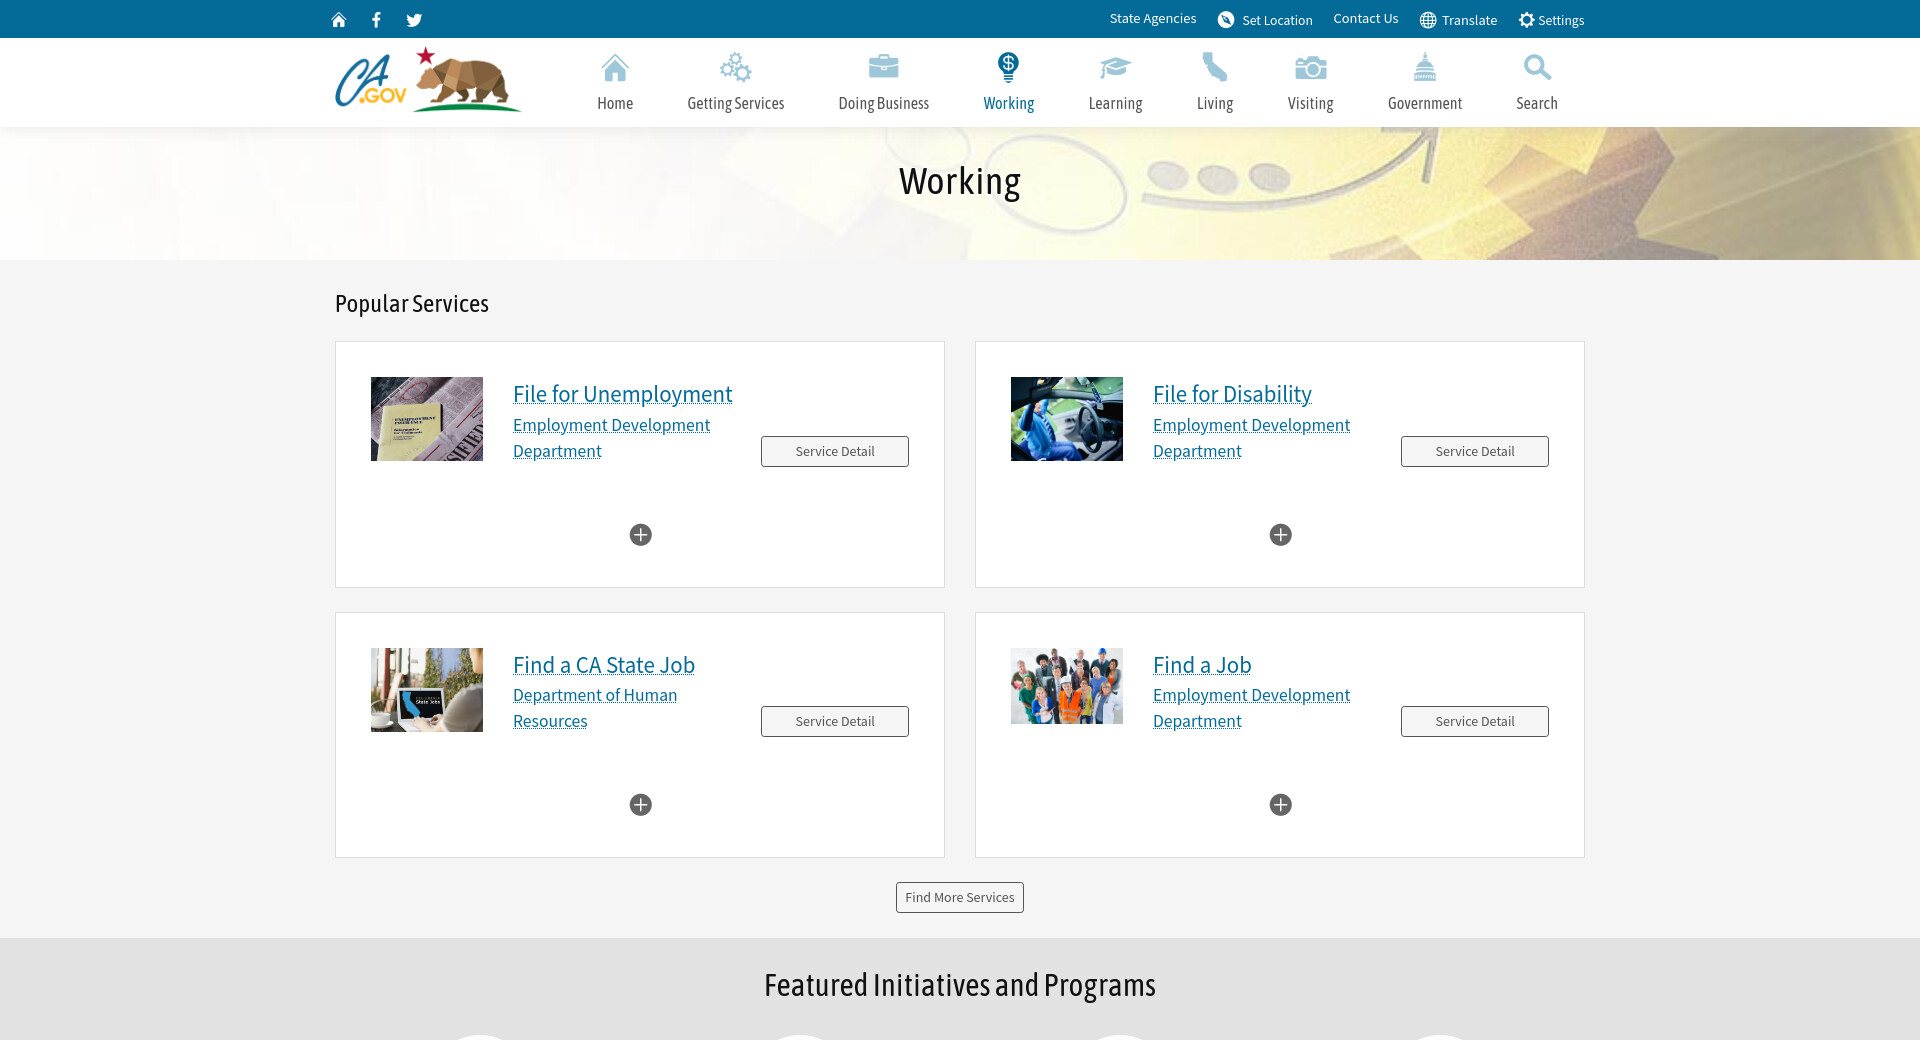Click the Find a Job people thumbnail

1066,686
